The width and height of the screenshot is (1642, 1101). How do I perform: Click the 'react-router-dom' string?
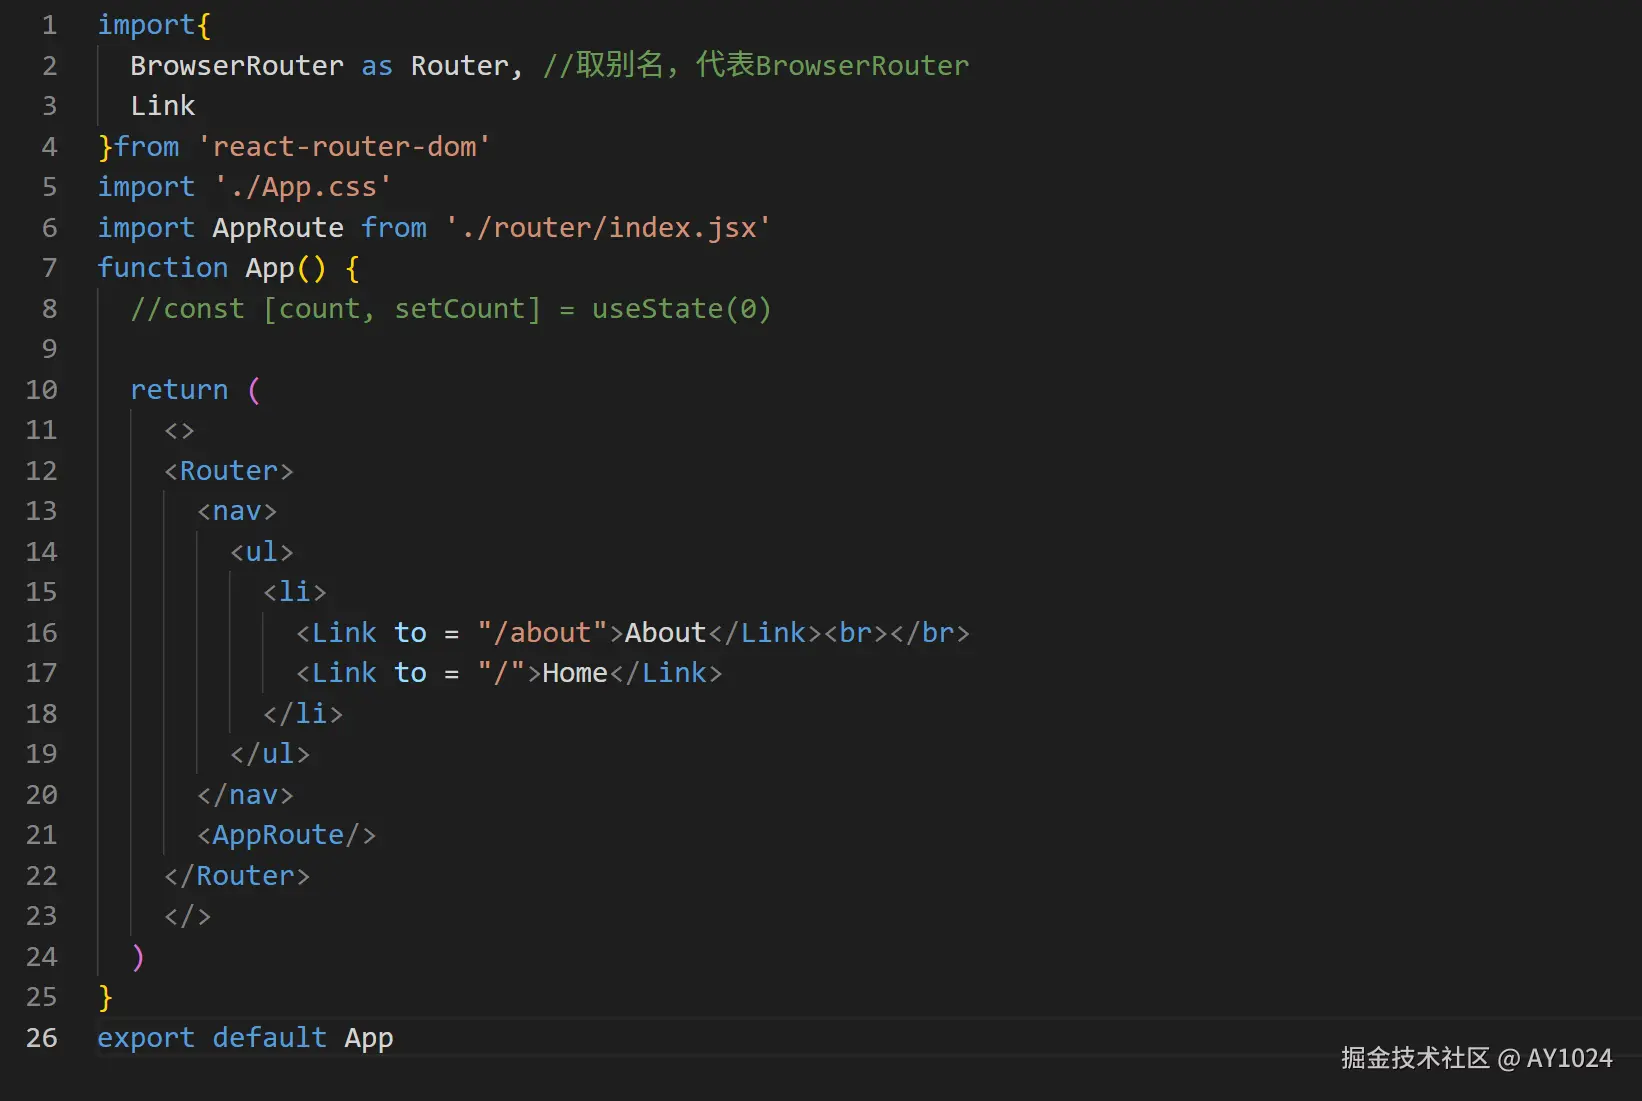[x=344, y=147]
